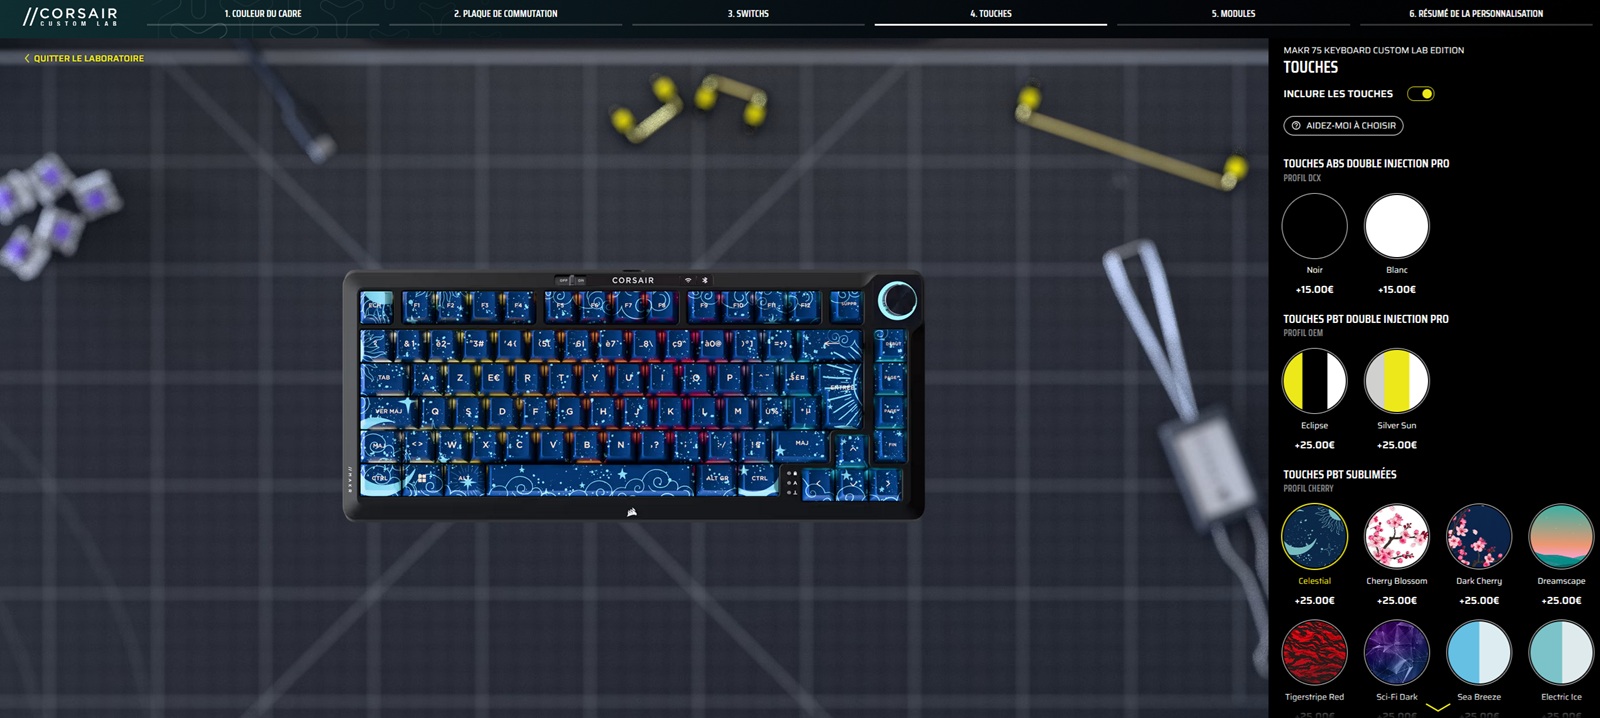Open step 5 Modules
This screenshot has height=718, width=1600.
point(1233,14)
